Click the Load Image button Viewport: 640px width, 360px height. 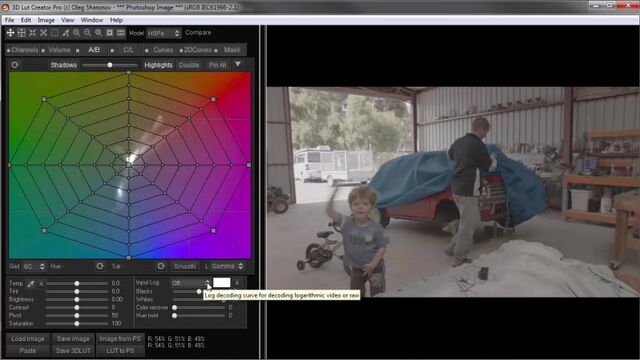(28, 339)
